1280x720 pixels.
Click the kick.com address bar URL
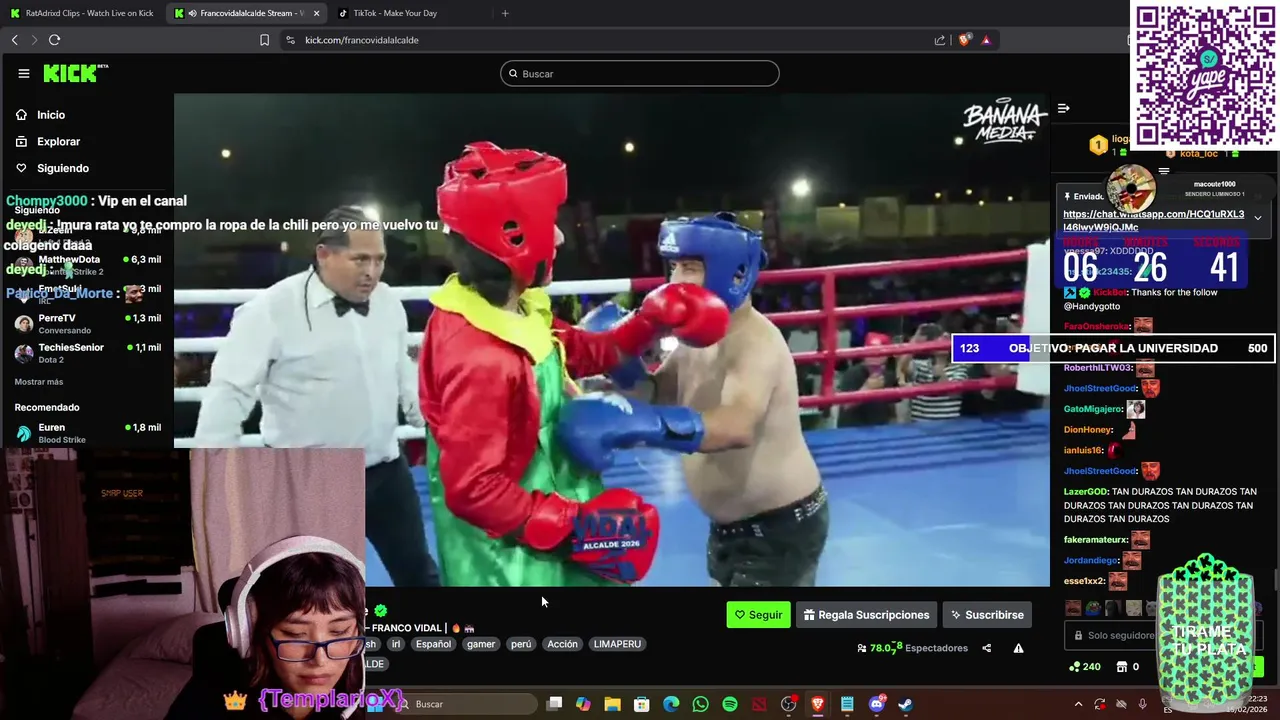coord(362,40)
